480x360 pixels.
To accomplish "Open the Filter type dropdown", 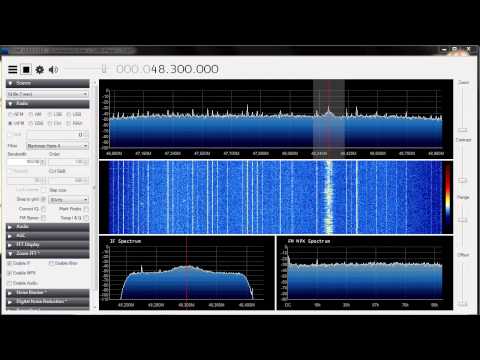I will click(57, 146).
